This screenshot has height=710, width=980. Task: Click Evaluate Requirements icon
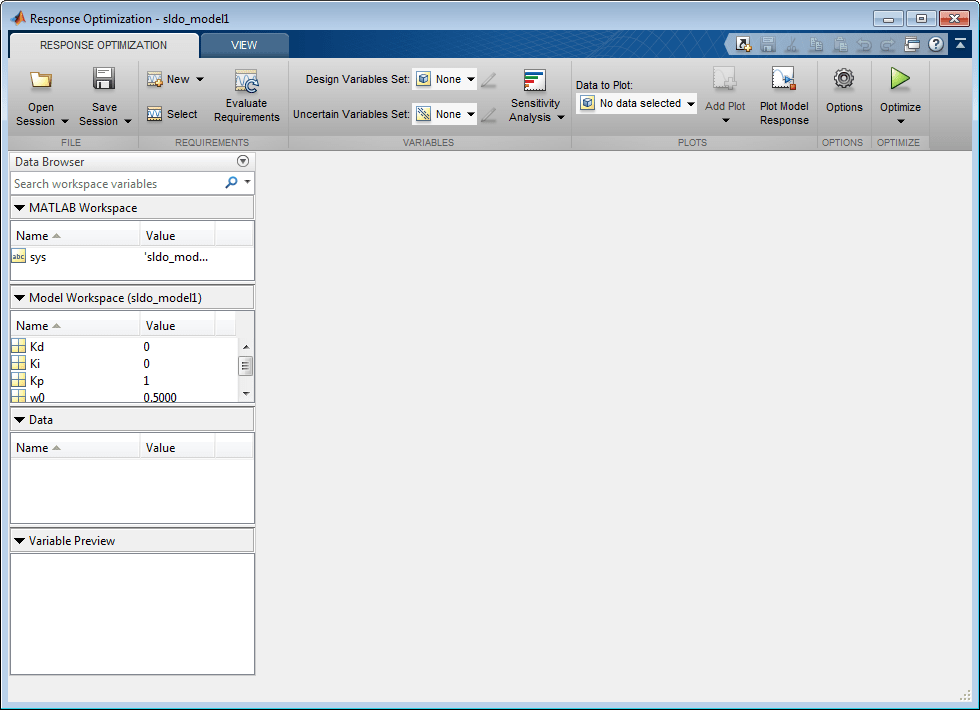246,81
